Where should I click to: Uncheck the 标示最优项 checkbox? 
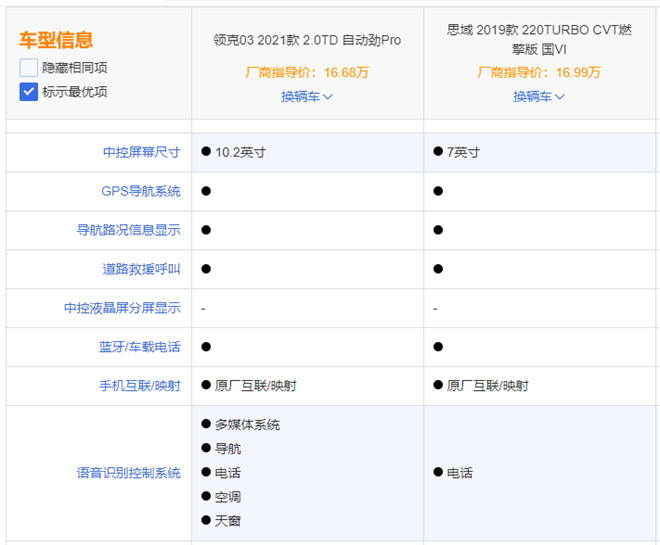tap(29, 92)
